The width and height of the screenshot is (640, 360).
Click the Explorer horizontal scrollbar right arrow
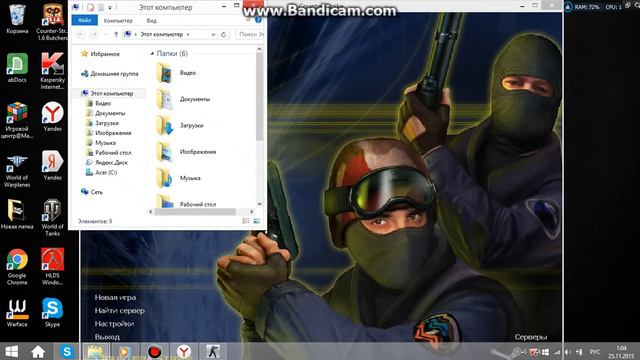pos(251,212)
